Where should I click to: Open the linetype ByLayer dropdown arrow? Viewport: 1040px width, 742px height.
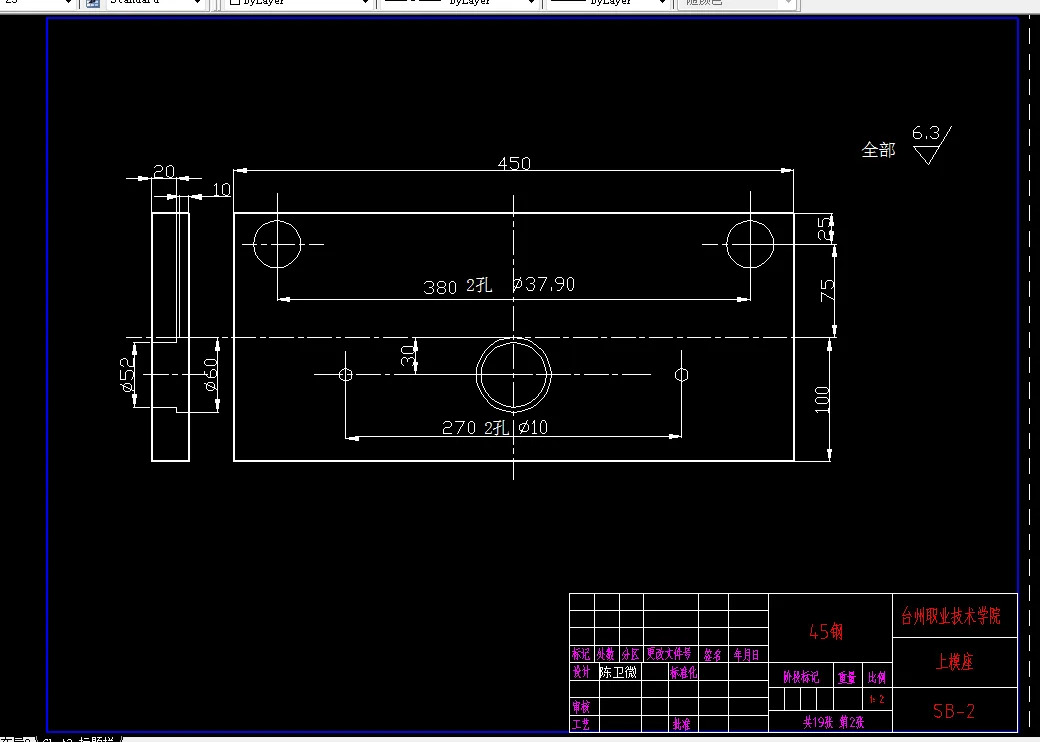click(x=531, y=3)
